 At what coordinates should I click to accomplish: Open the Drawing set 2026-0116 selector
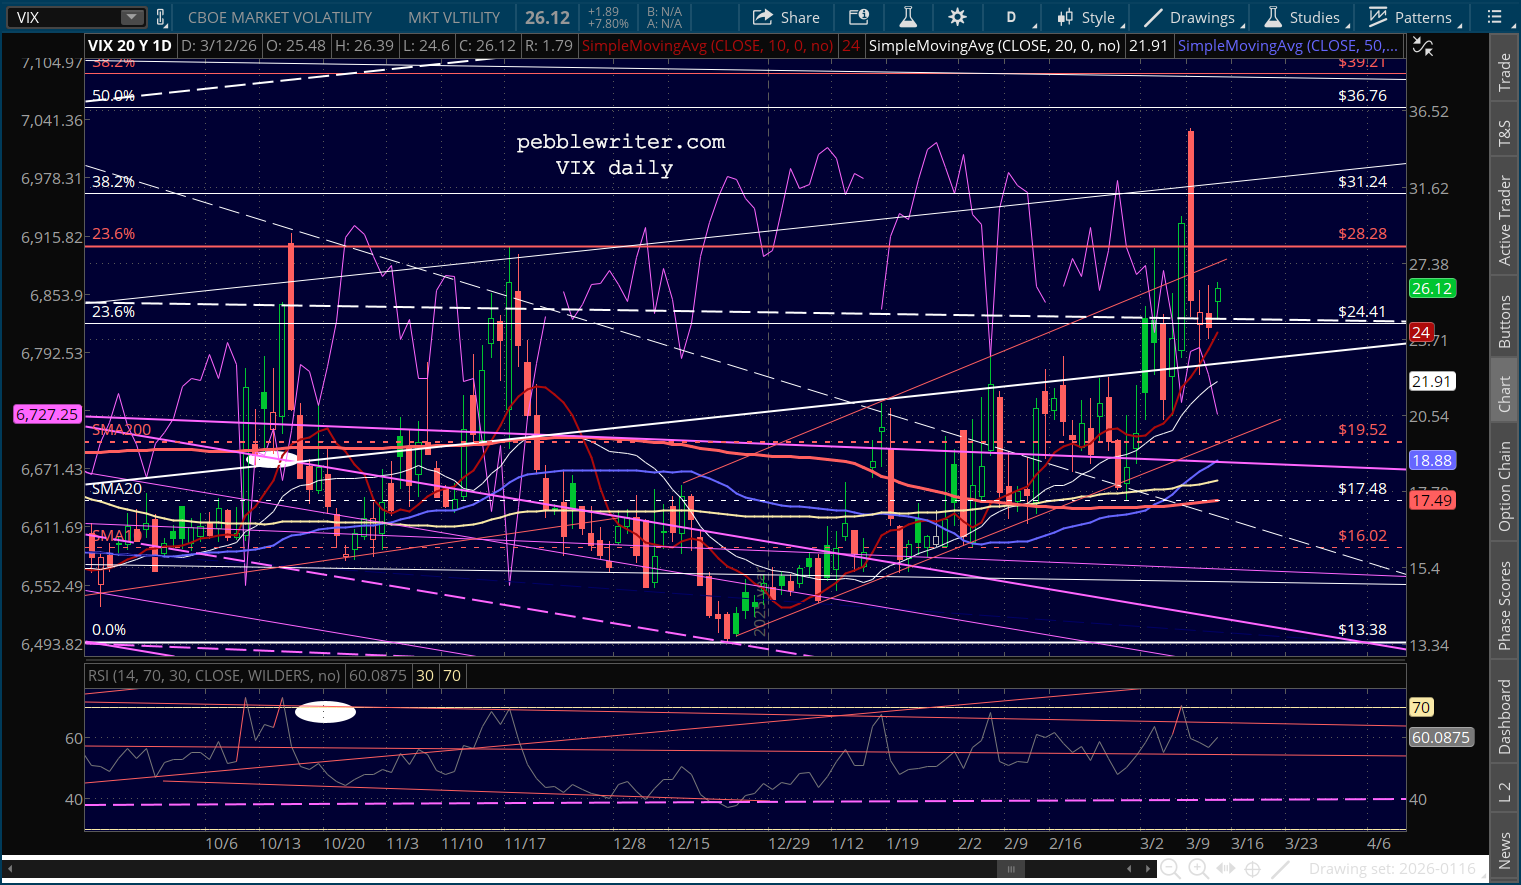1392,869
